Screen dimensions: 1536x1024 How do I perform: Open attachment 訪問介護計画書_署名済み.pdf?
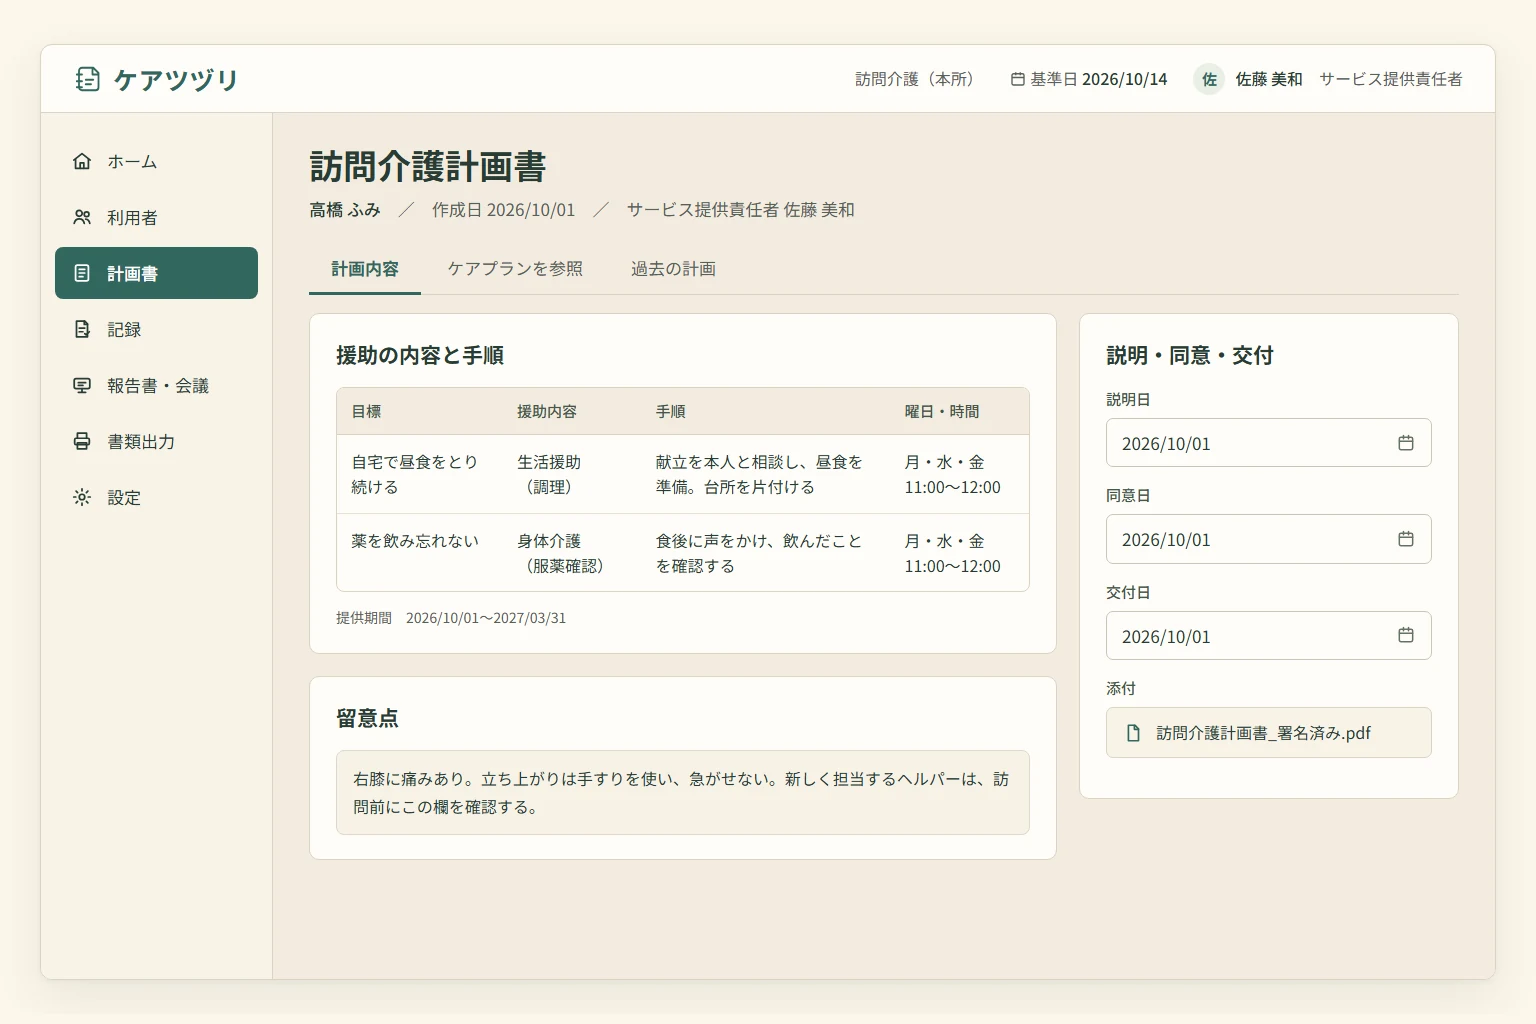point(1268,733)
